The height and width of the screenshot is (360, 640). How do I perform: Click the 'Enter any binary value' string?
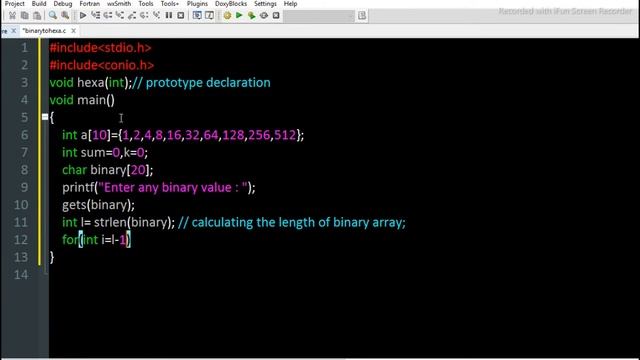point(173,188)
